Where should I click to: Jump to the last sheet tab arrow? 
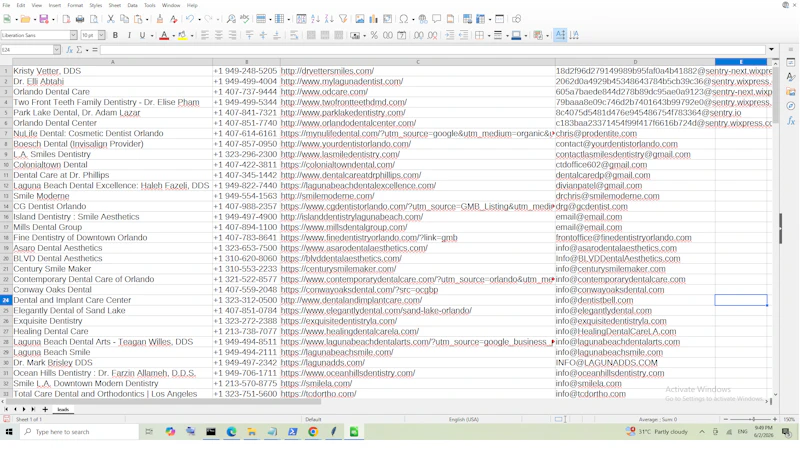tap(33, 409)
